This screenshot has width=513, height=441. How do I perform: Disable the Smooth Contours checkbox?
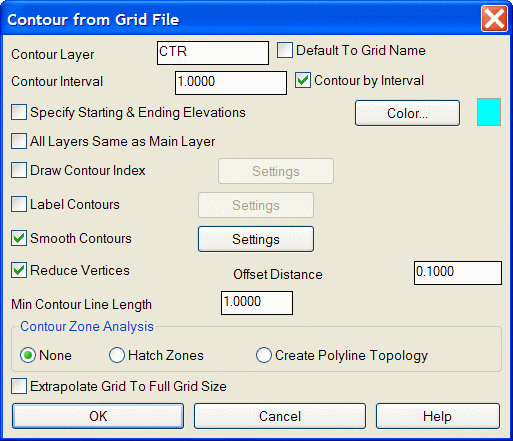[x=19, y=238]
